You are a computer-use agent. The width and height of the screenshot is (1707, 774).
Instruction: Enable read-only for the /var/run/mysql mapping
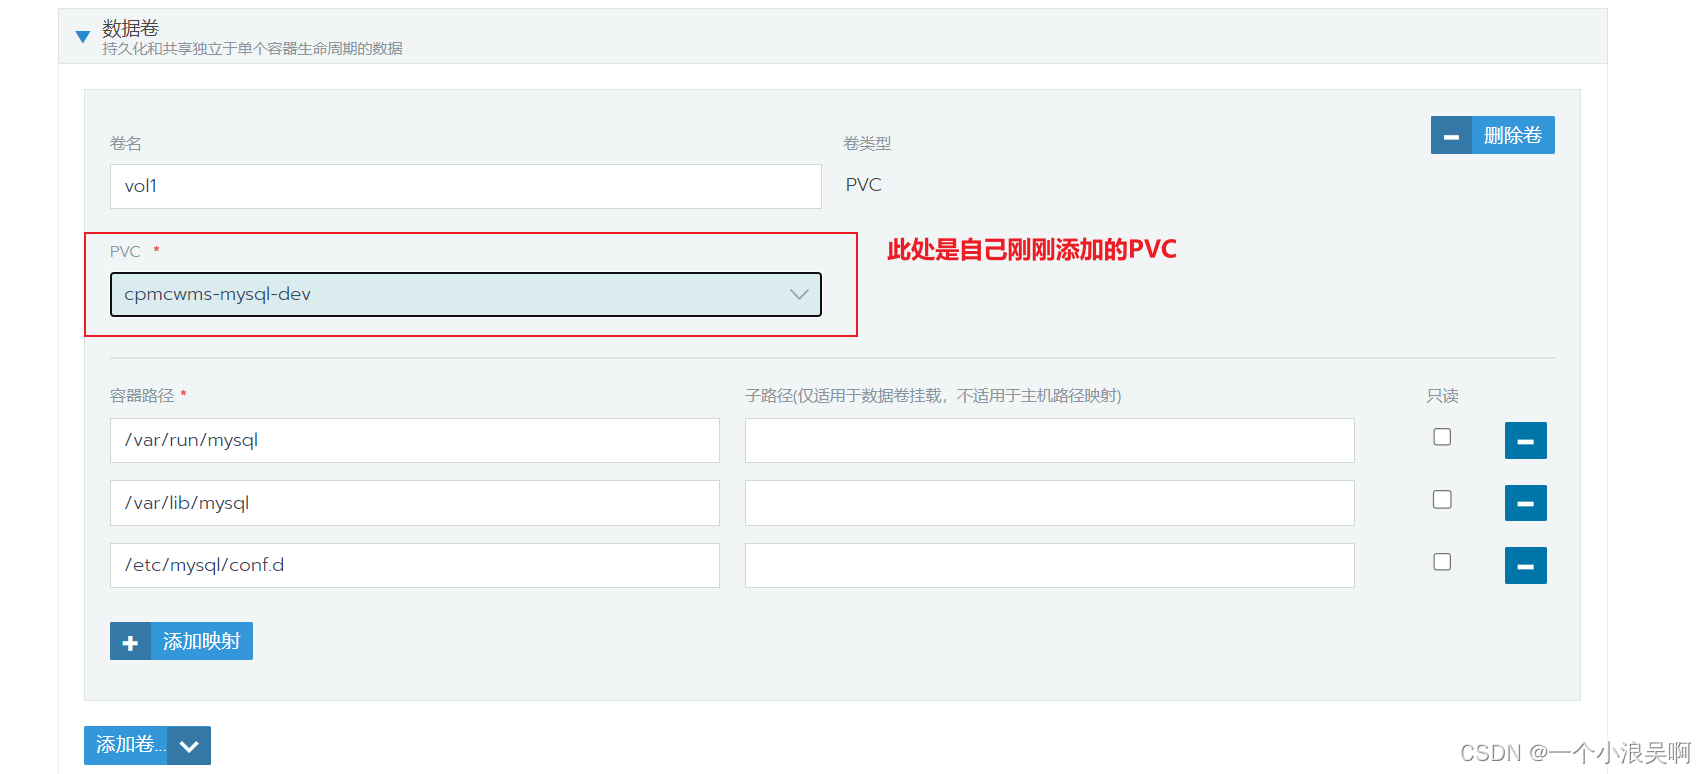1442,437
